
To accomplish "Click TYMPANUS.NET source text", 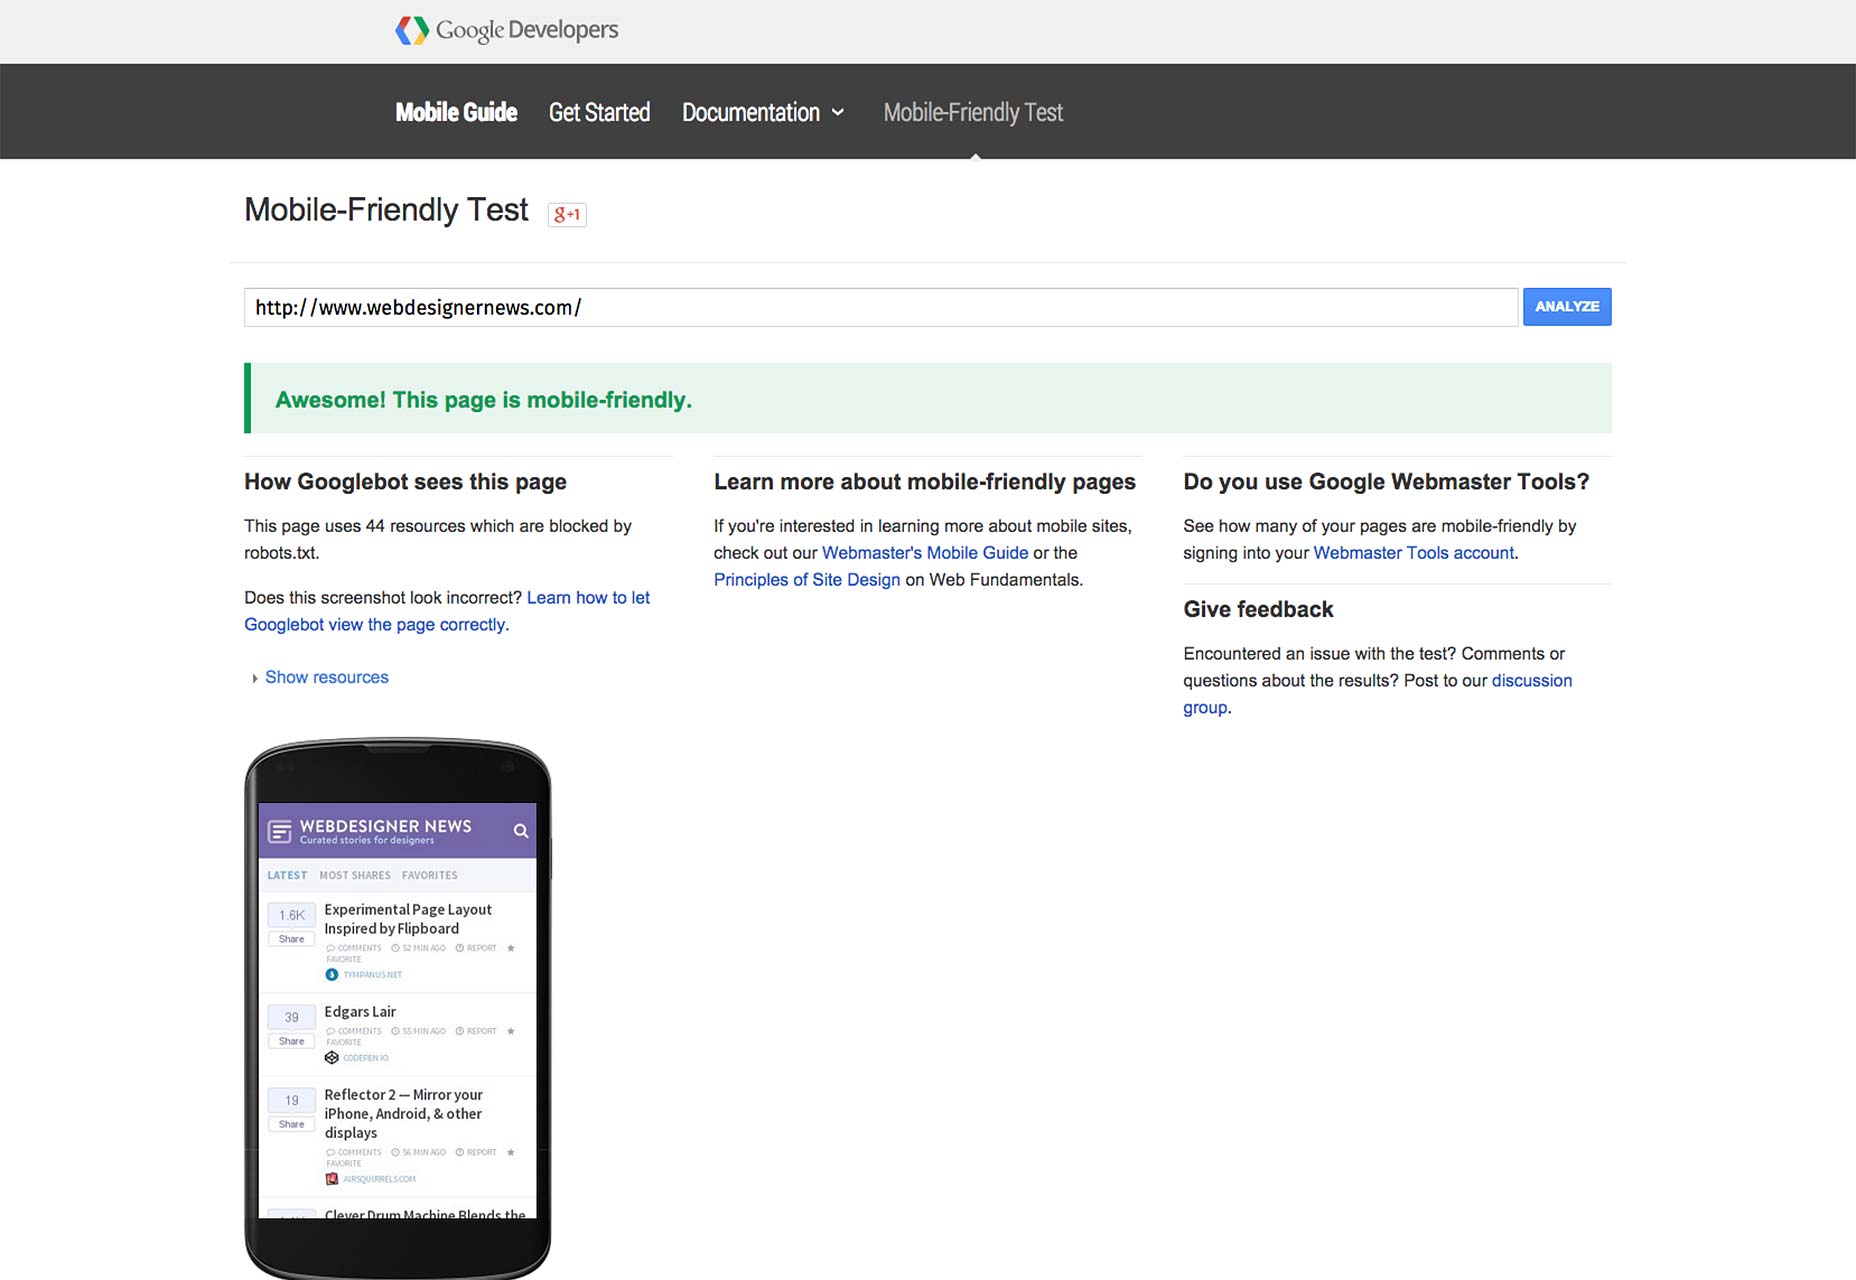I will 372,975.
